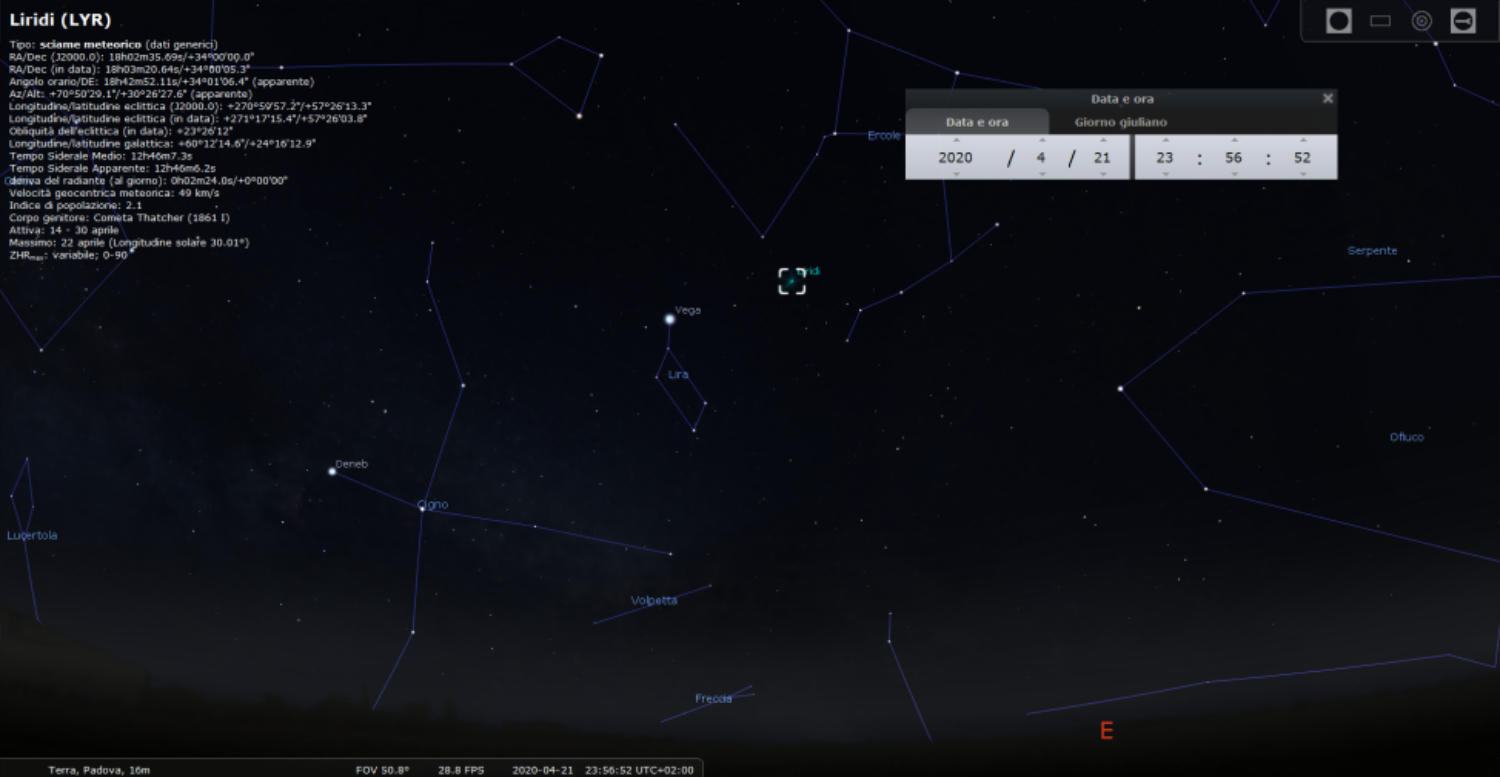Decrease the year with the down arrow
This screenshot has width=1500, height=778.
click(x=956, y=174)
